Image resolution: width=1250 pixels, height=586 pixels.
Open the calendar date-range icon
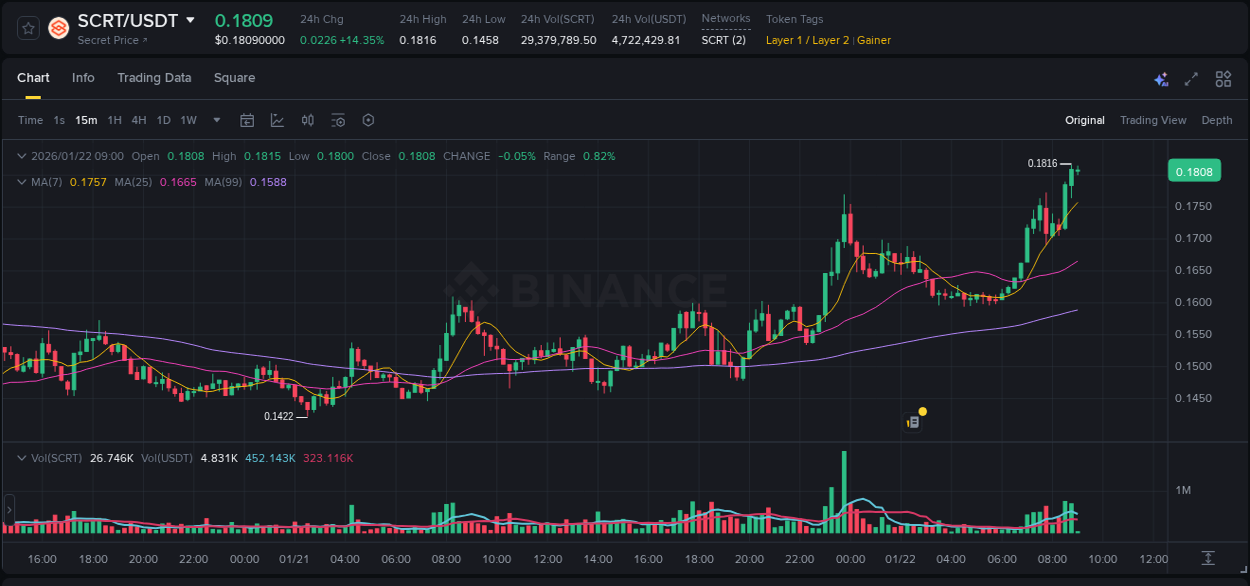247,120
